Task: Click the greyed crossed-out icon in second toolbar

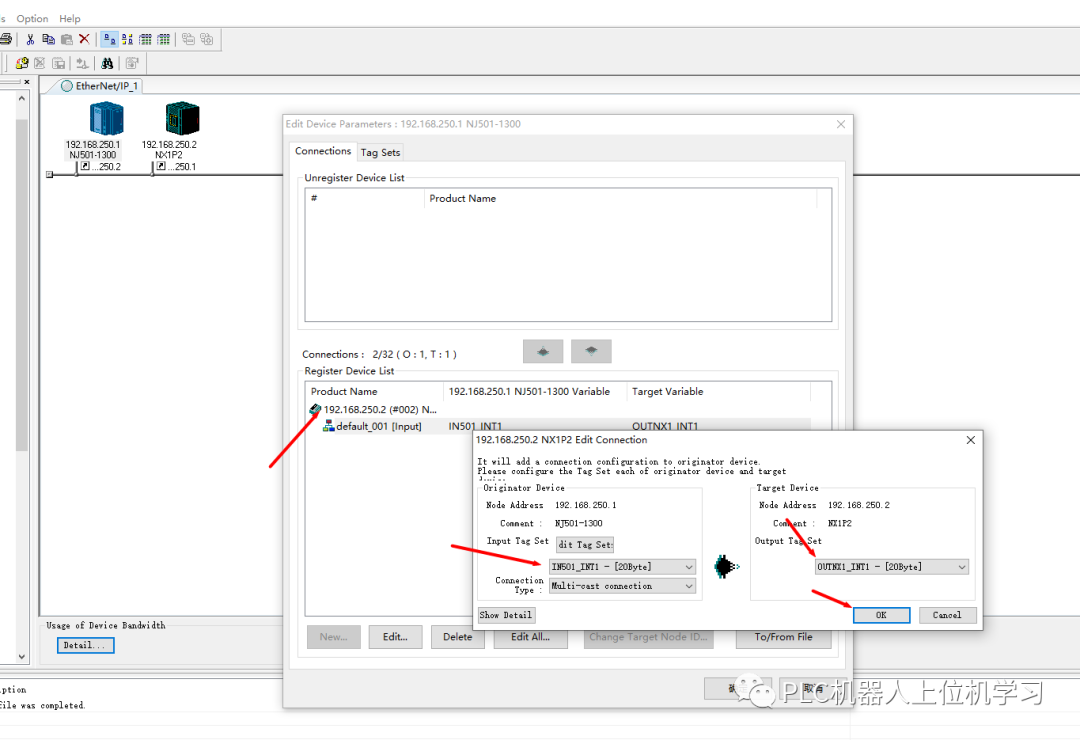Action: (x=40, y=63)
